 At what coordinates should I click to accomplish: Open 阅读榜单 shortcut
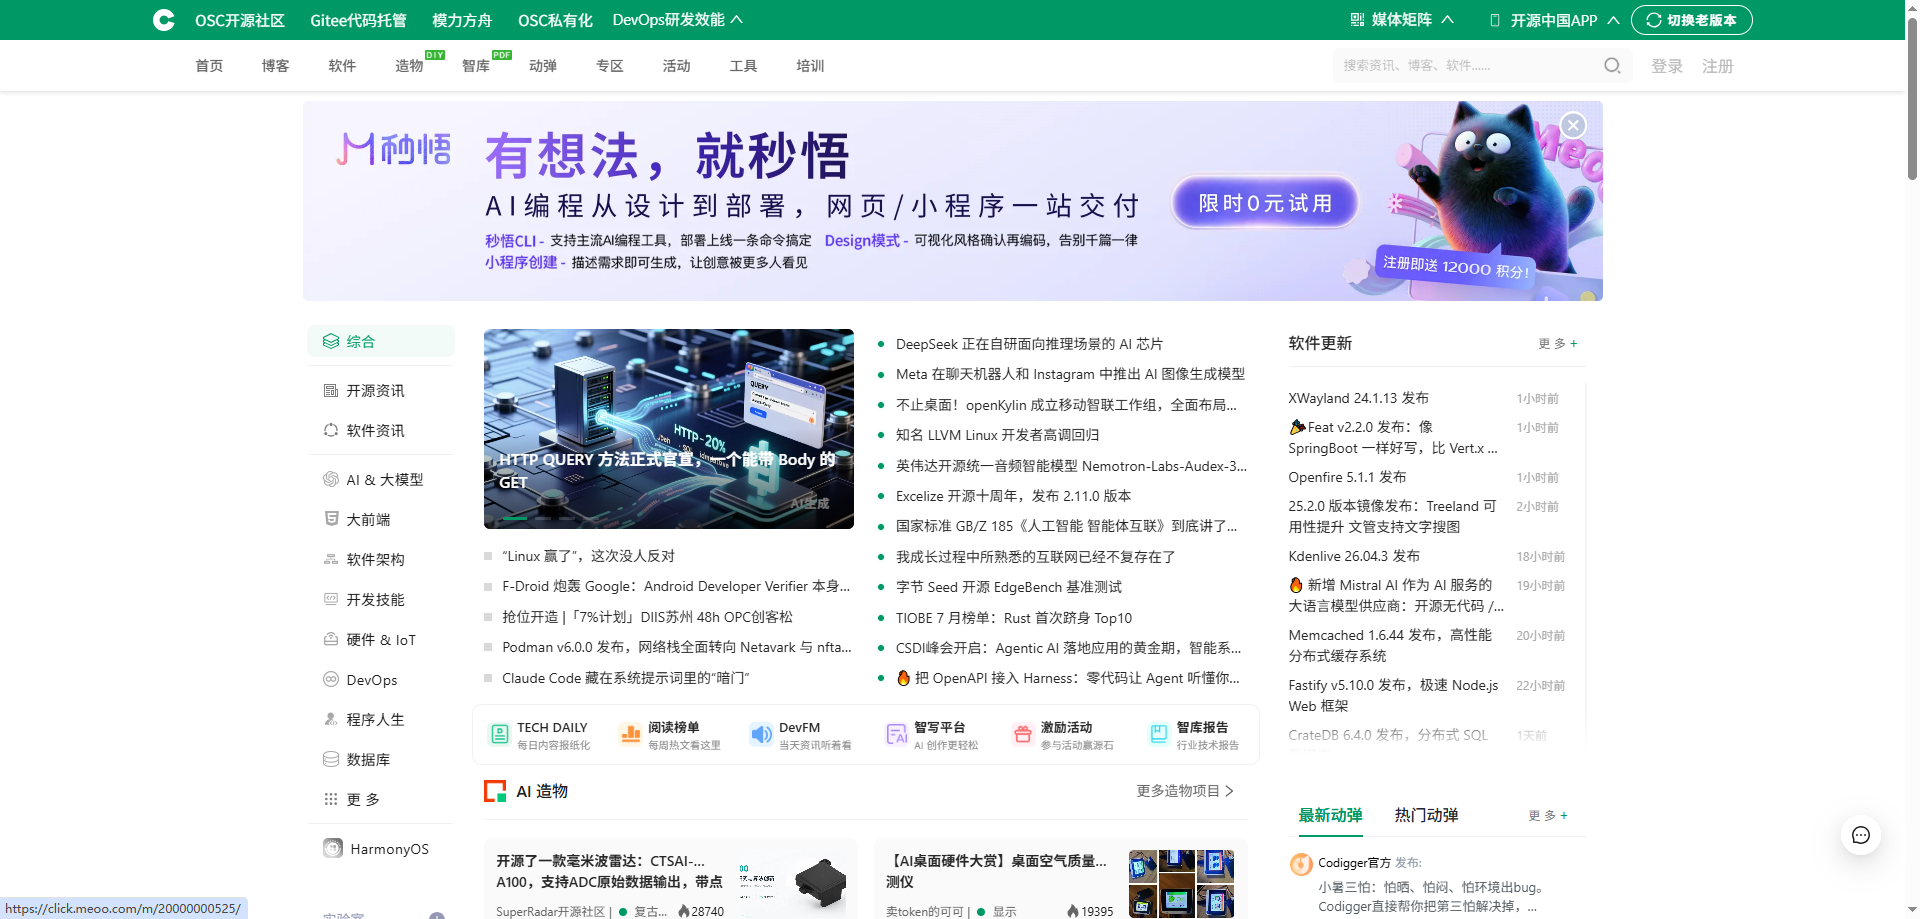(x=670, y=735)
